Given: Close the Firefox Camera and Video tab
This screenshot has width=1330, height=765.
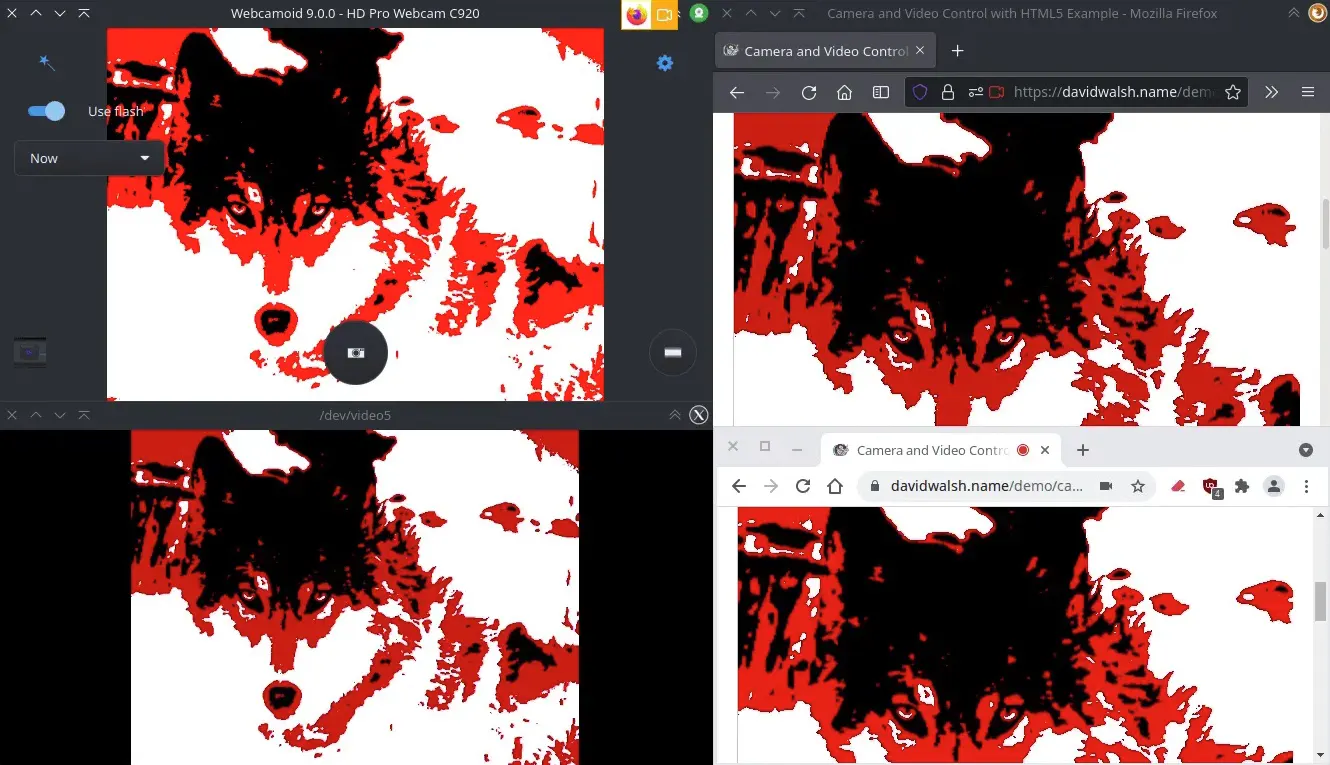Looking at the screenshot, I should pos(921,51).
